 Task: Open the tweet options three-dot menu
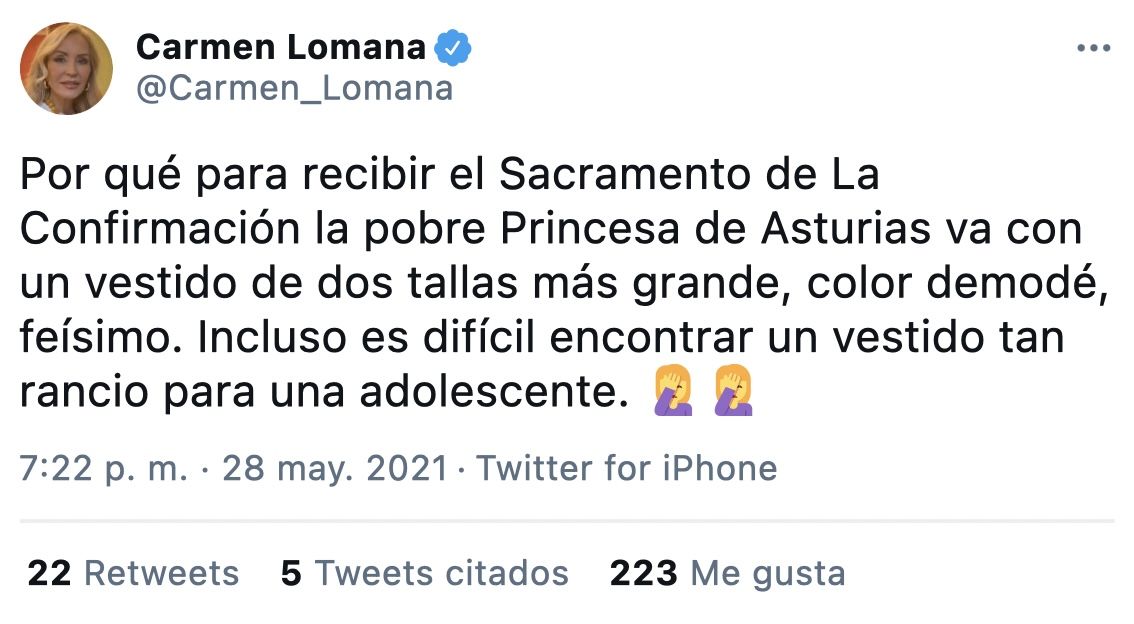click(1096, 46)
